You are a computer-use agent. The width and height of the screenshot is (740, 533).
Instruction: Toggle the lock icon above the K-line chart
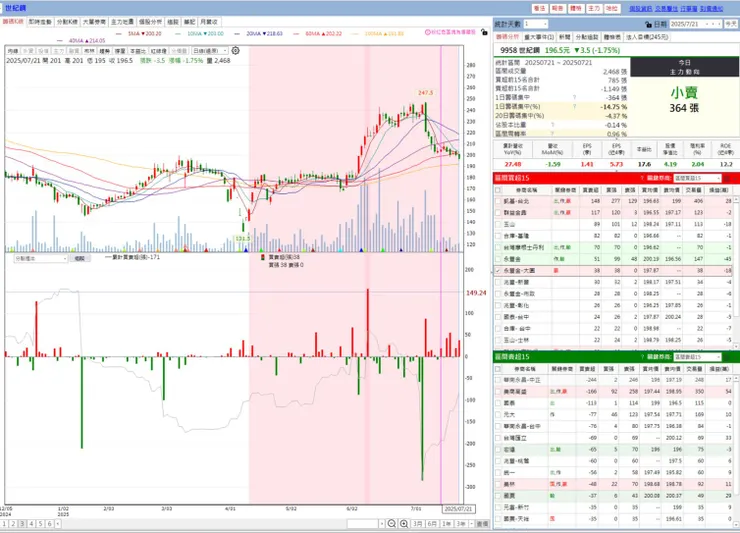[484, 32]
